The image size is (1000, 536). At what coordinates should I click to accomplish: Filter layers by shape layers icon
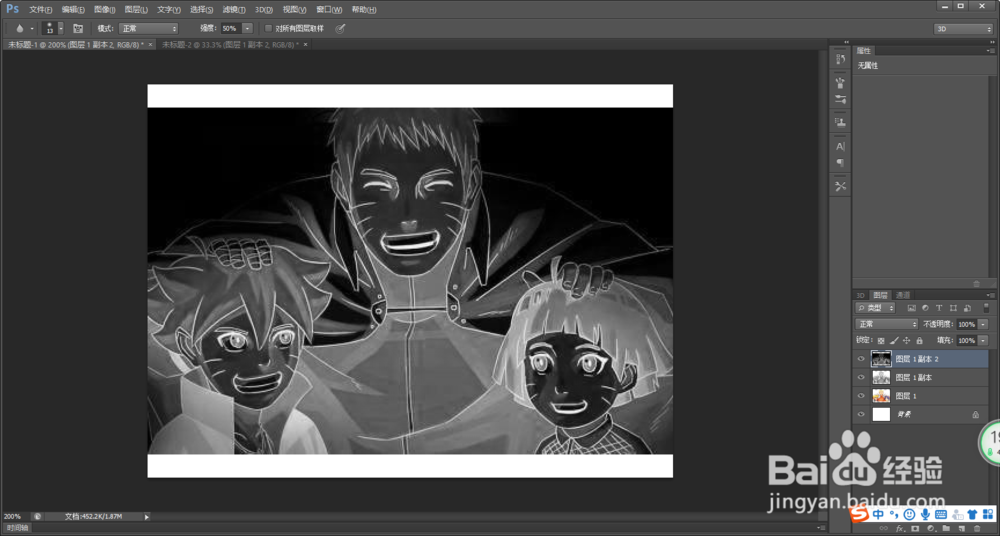point(953,308)
